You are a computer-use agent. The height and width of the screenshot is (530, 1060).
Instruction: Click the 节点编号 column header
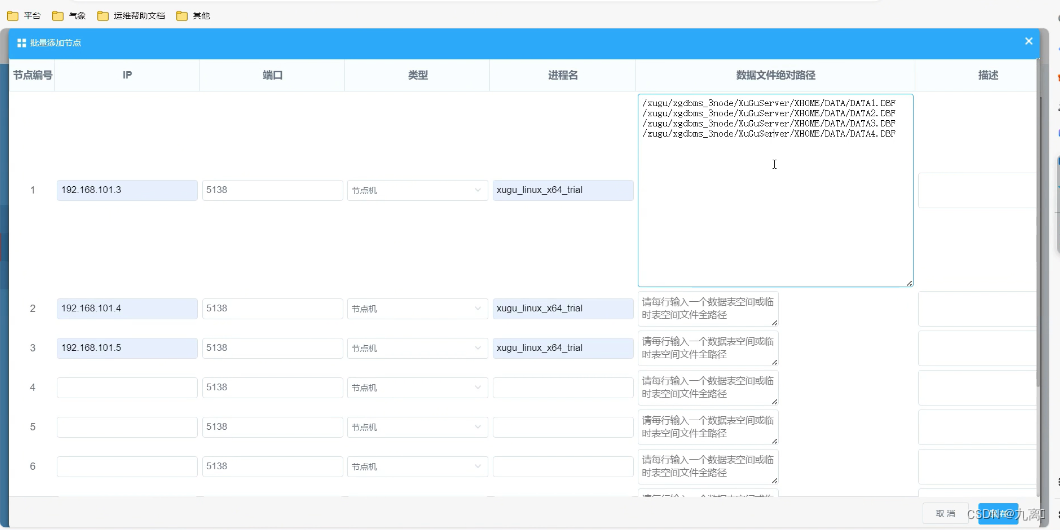coord(32,75)
